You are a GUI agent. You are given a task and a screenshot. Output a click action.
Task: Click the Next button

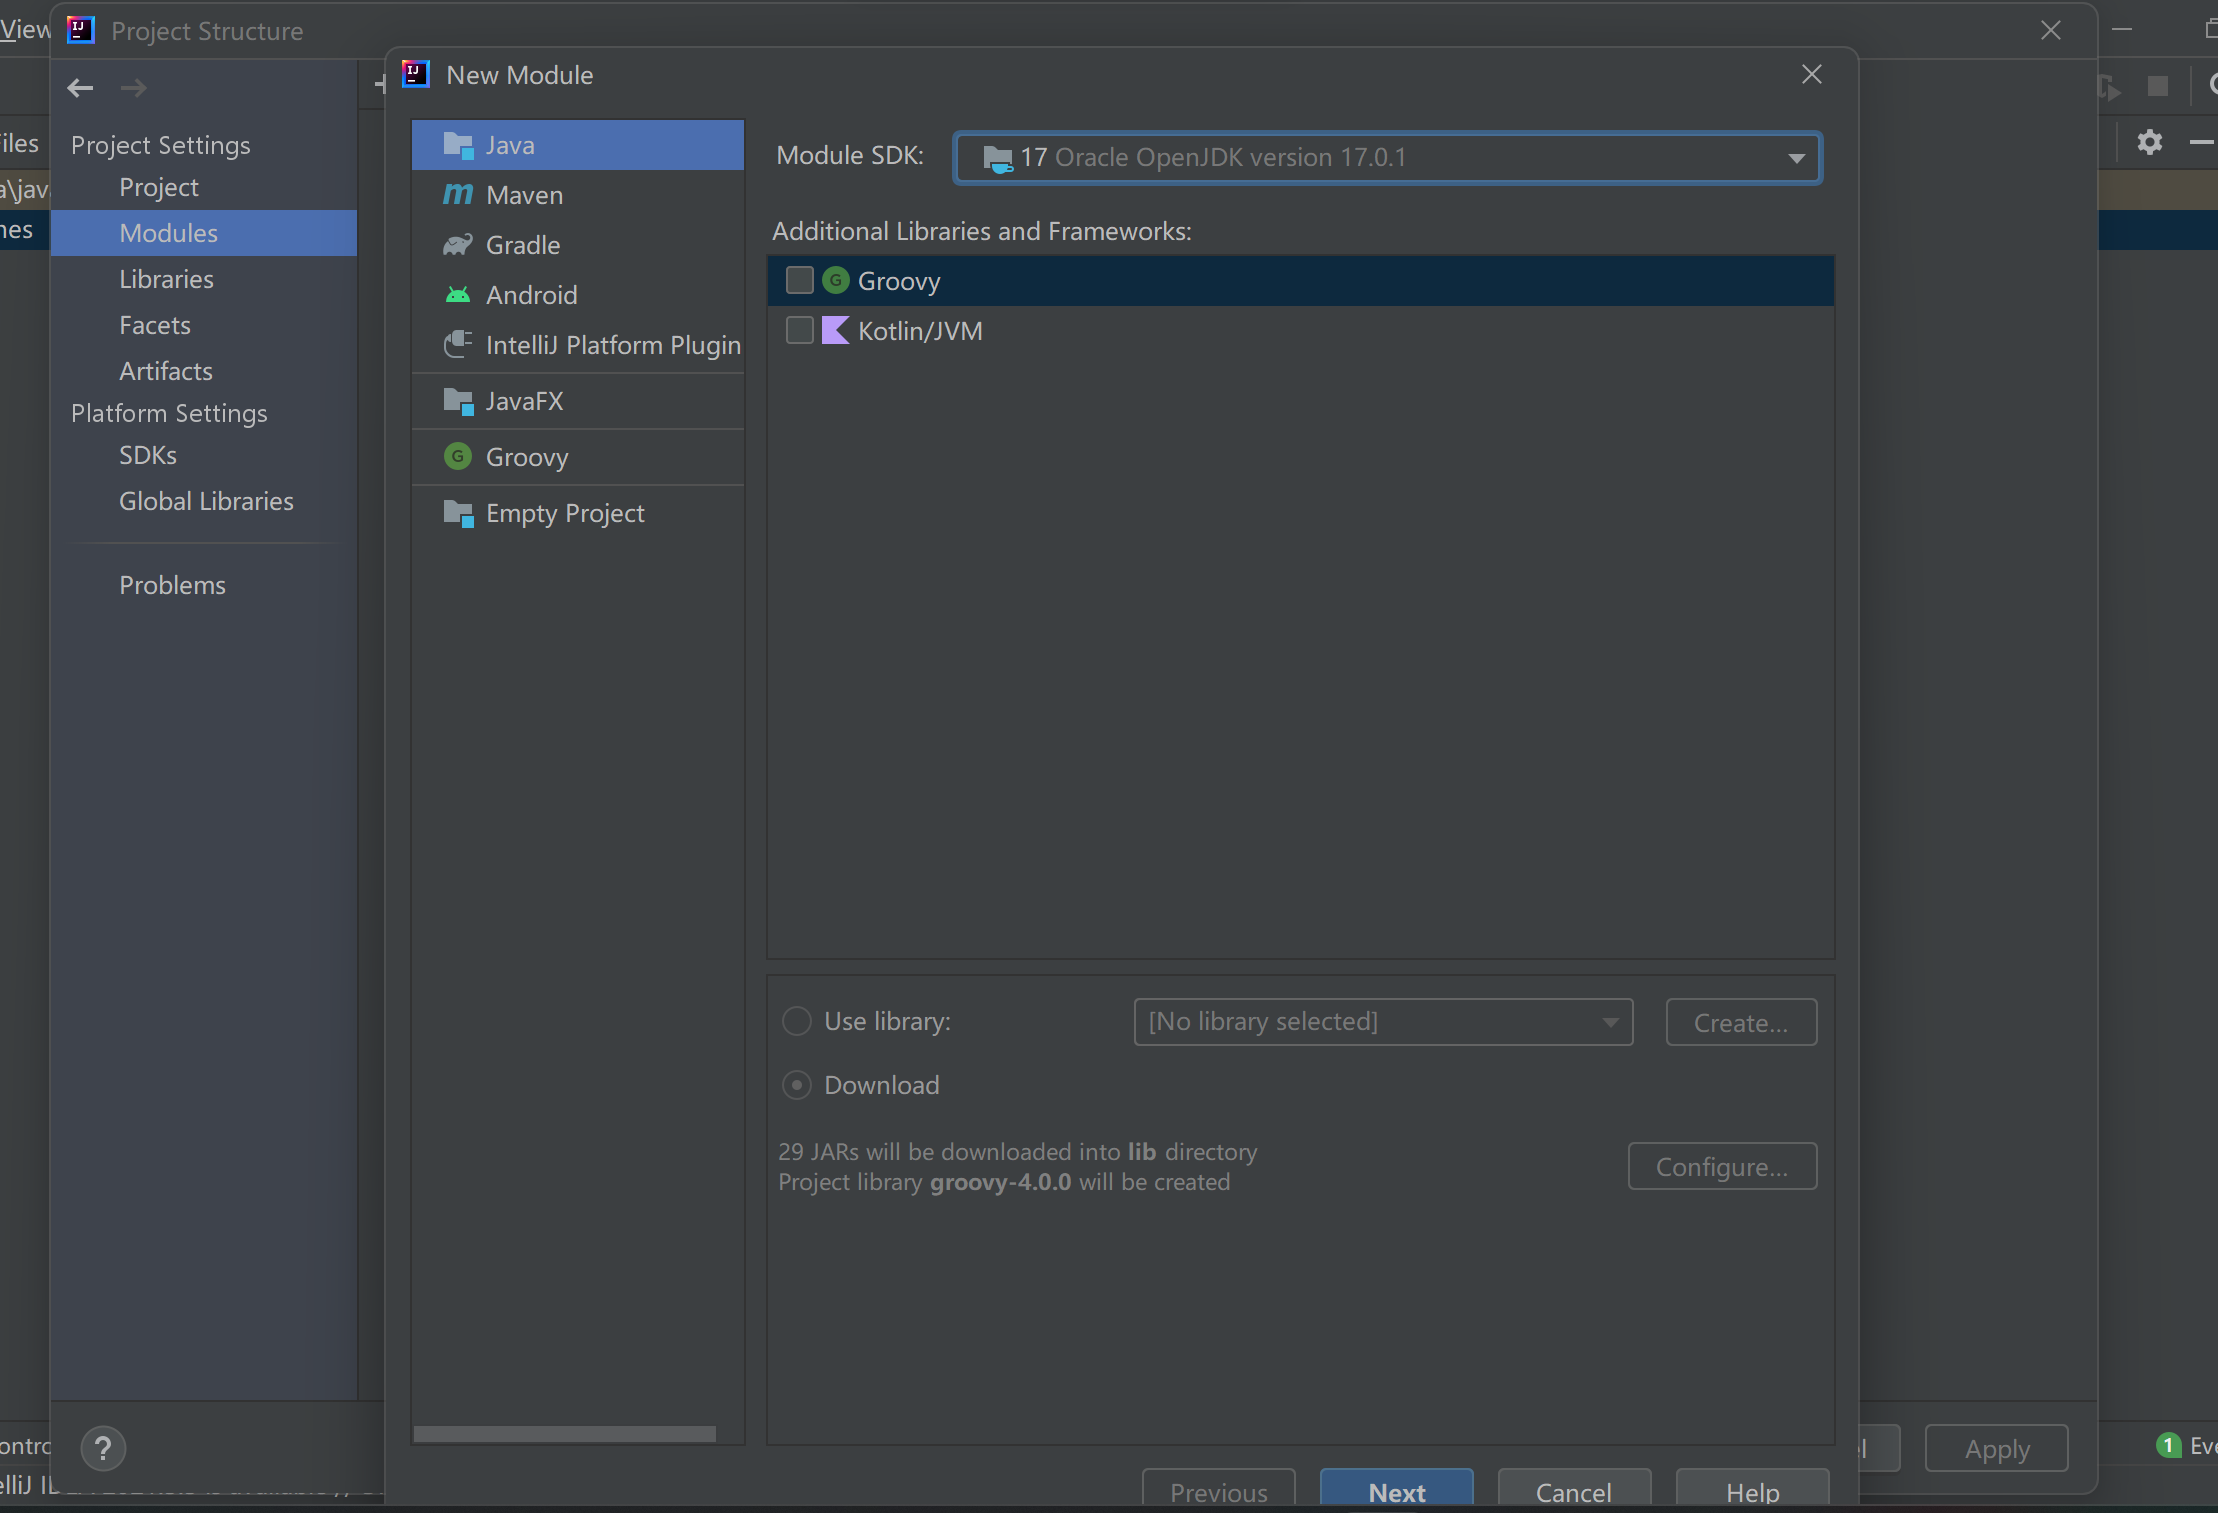coord(1396,1491)
